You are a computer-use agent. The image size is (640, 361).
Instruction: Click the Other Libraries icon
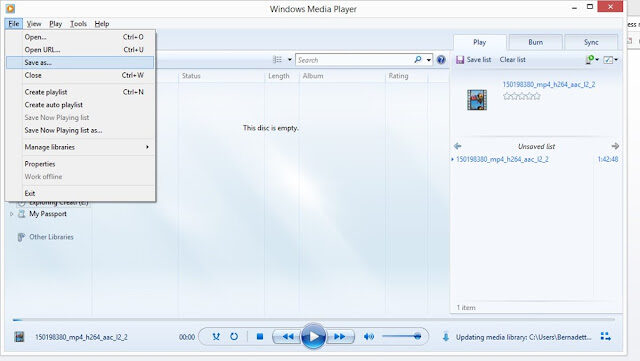[21, 237]
